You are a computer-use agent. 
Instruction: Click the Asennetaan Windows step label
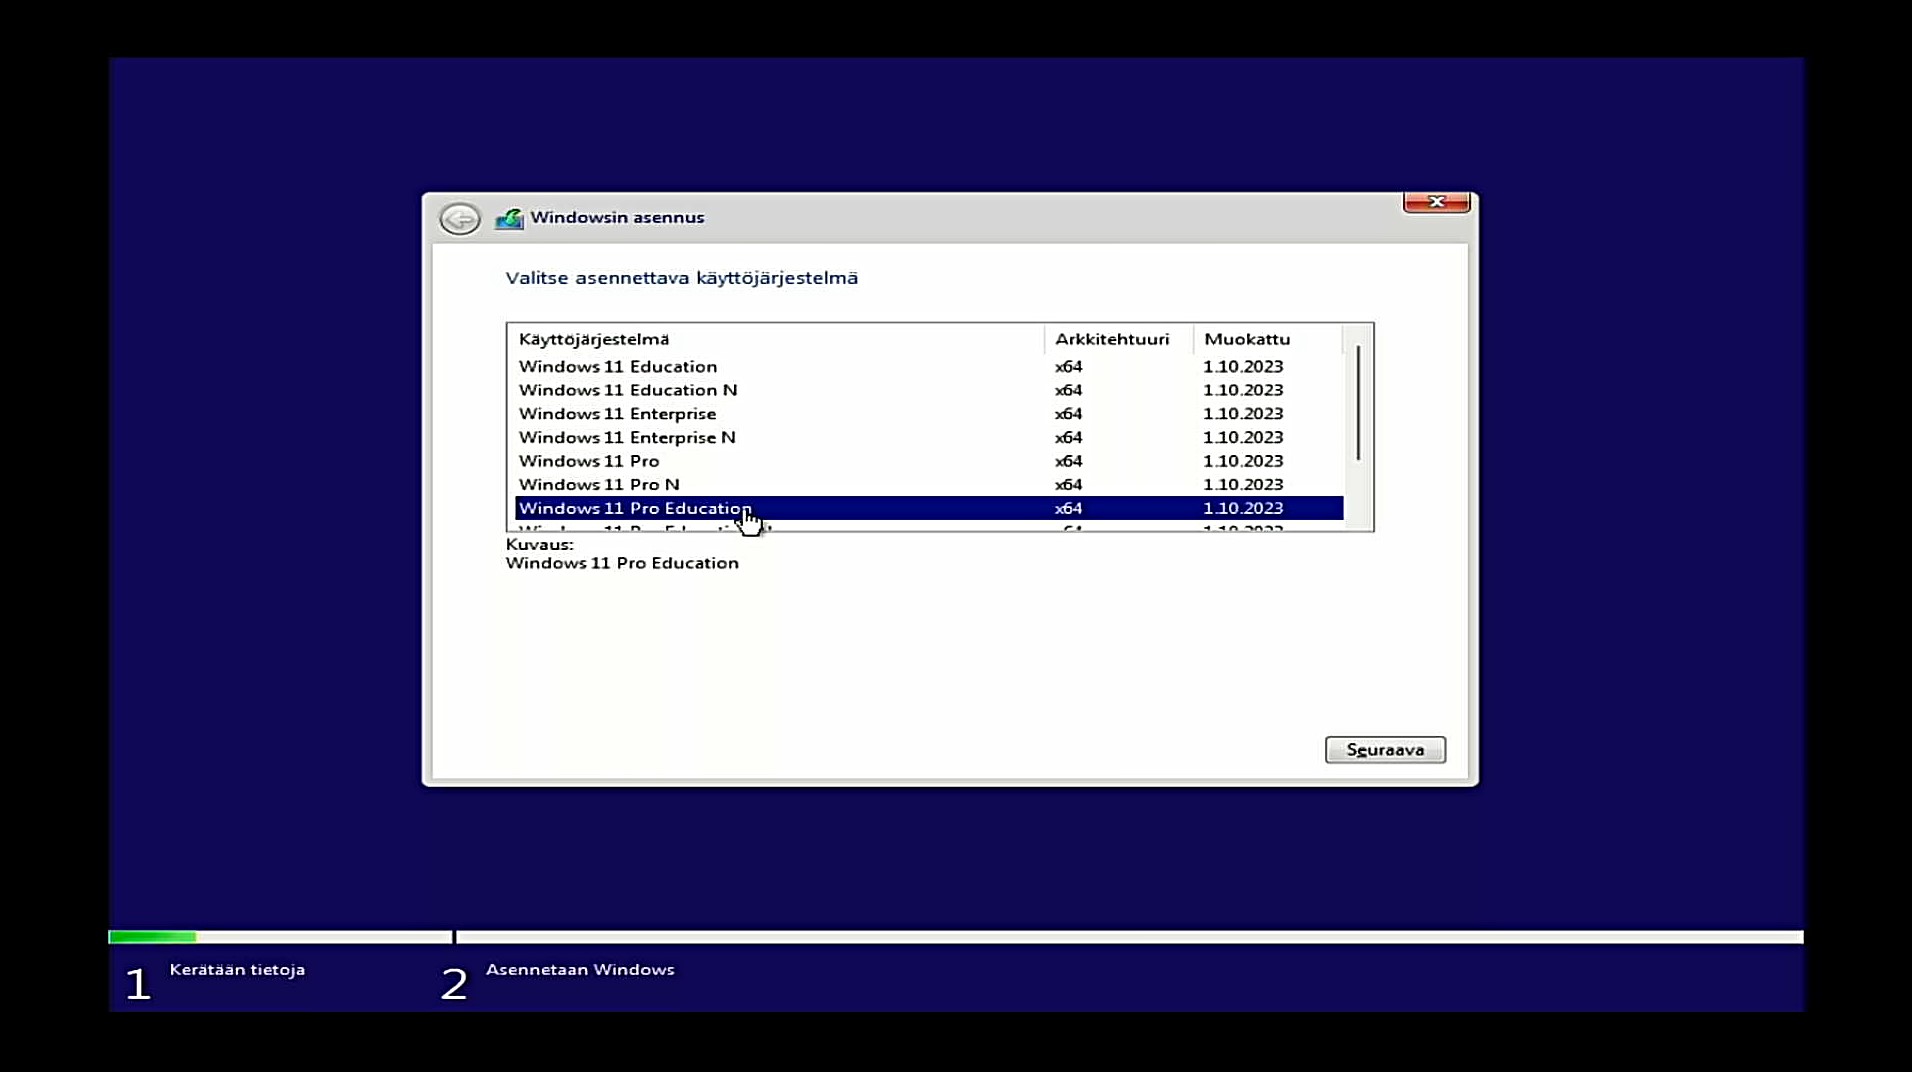(x=580, y=970)
